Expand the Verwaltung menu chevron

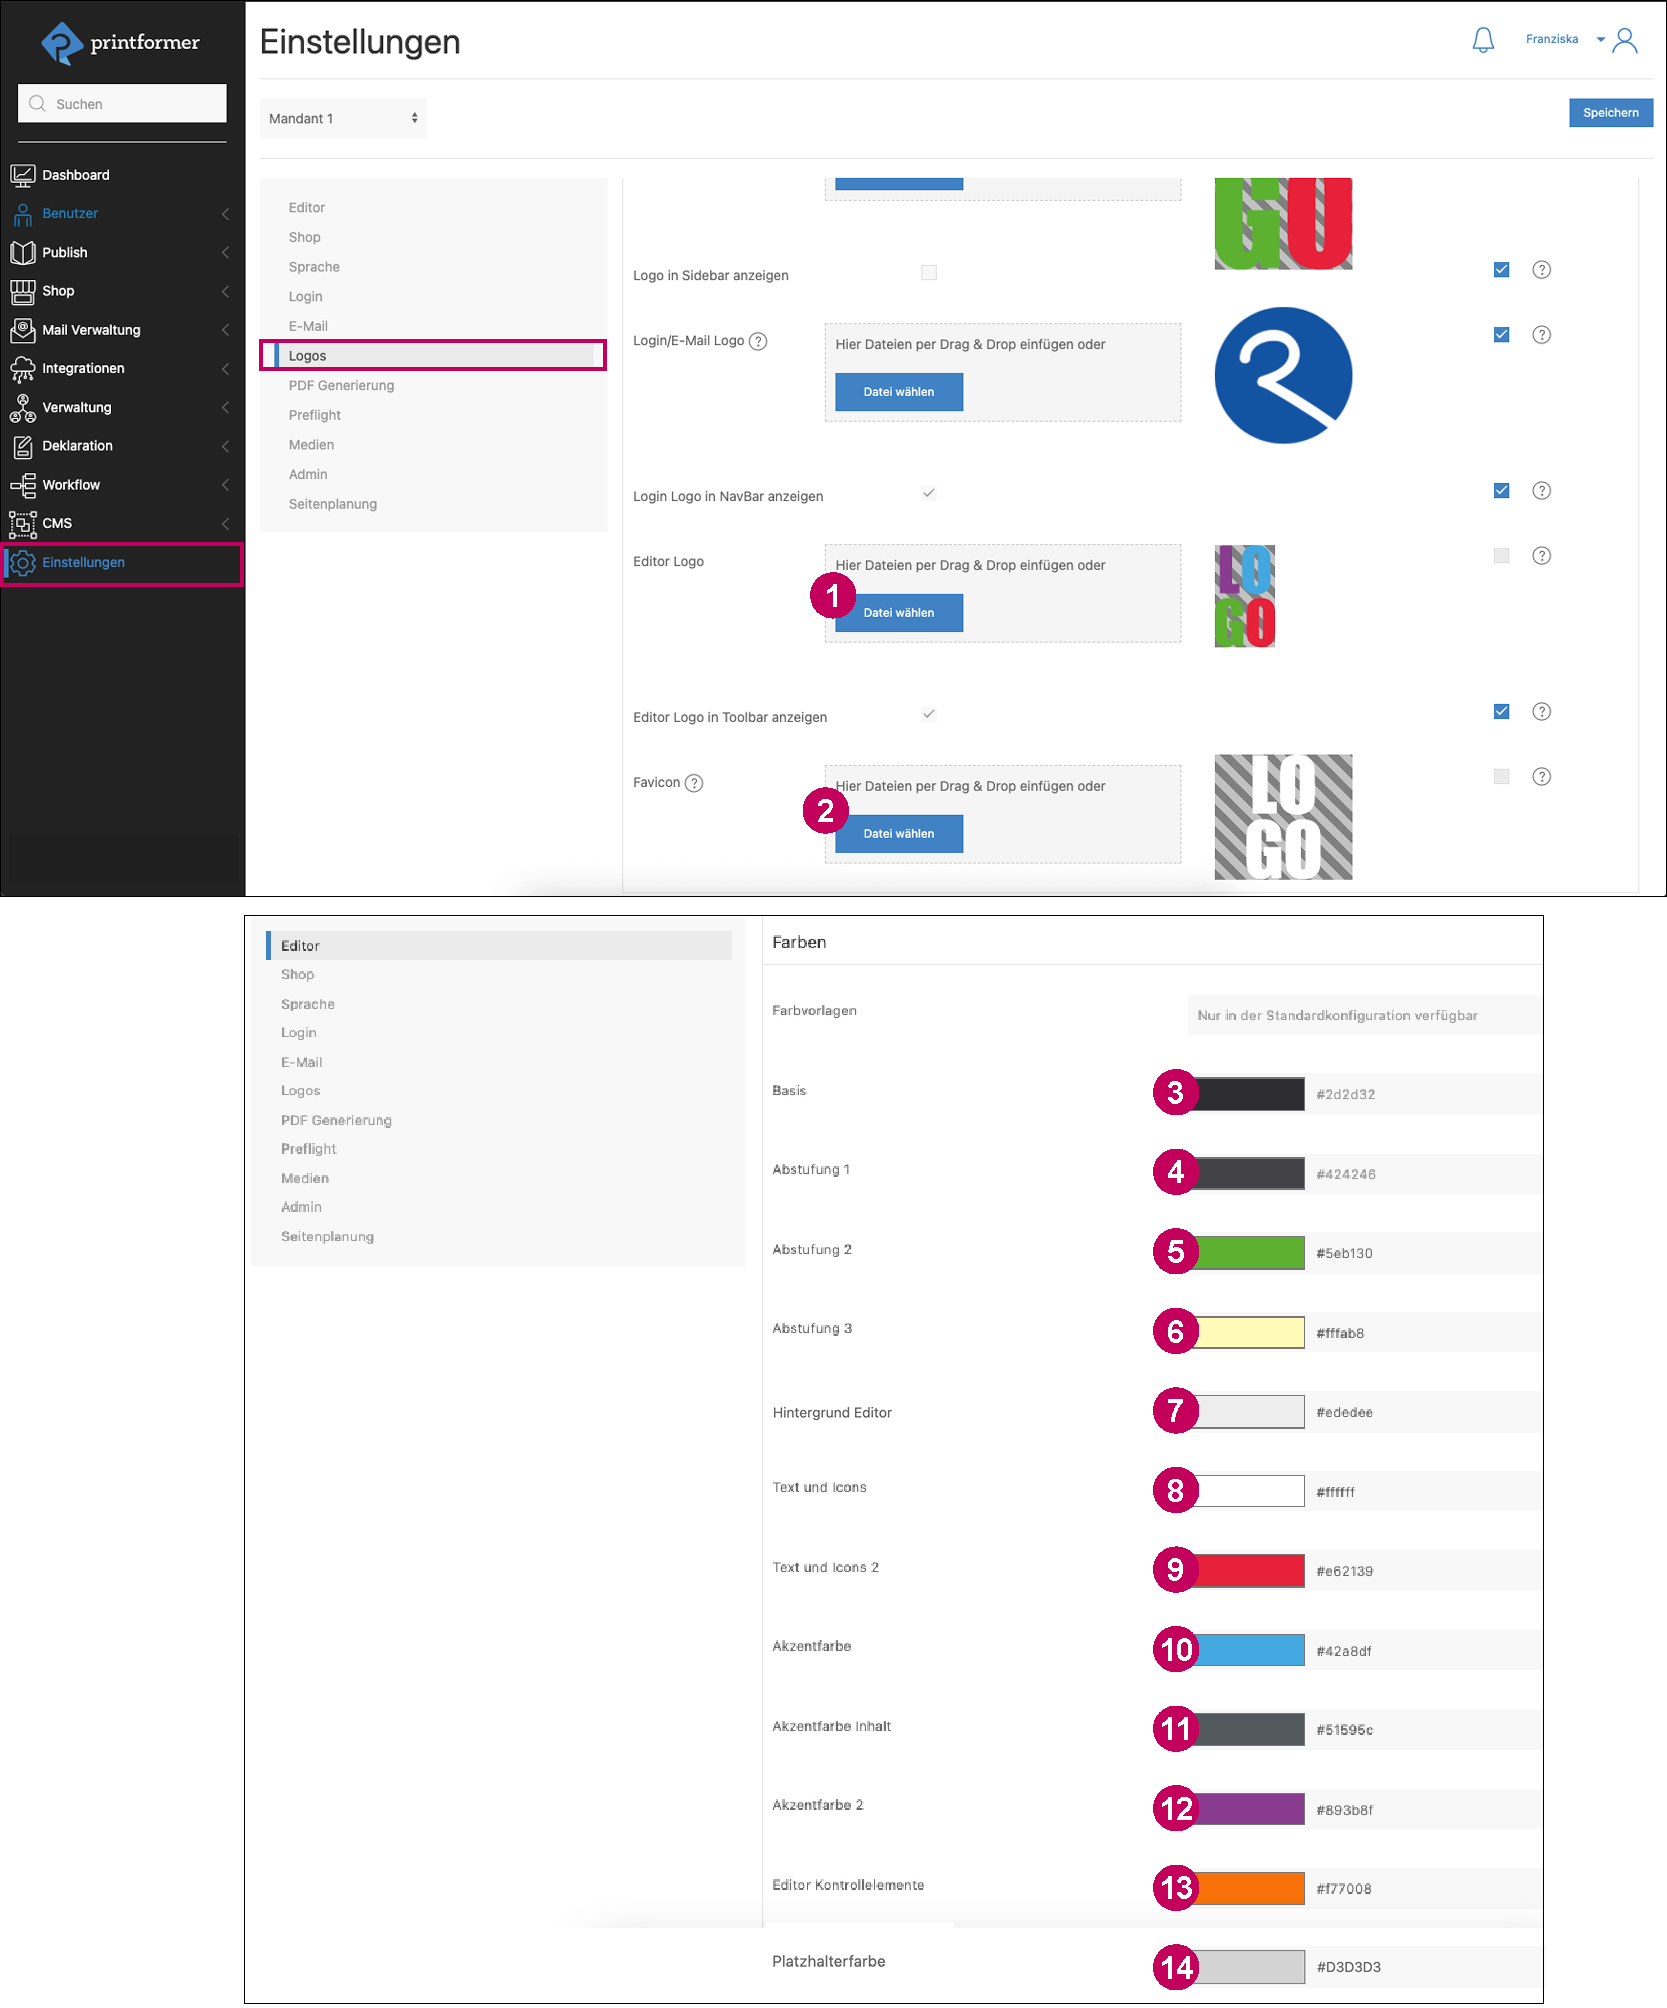(226, 408)
